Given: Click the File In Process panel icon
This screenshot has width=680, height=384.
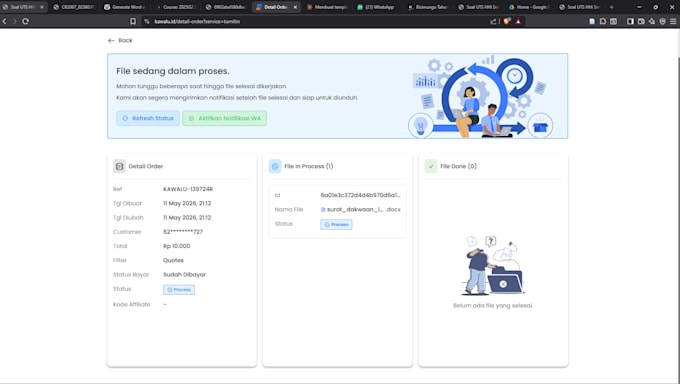Looking at the screenshot, I should (x=275, y=166).
